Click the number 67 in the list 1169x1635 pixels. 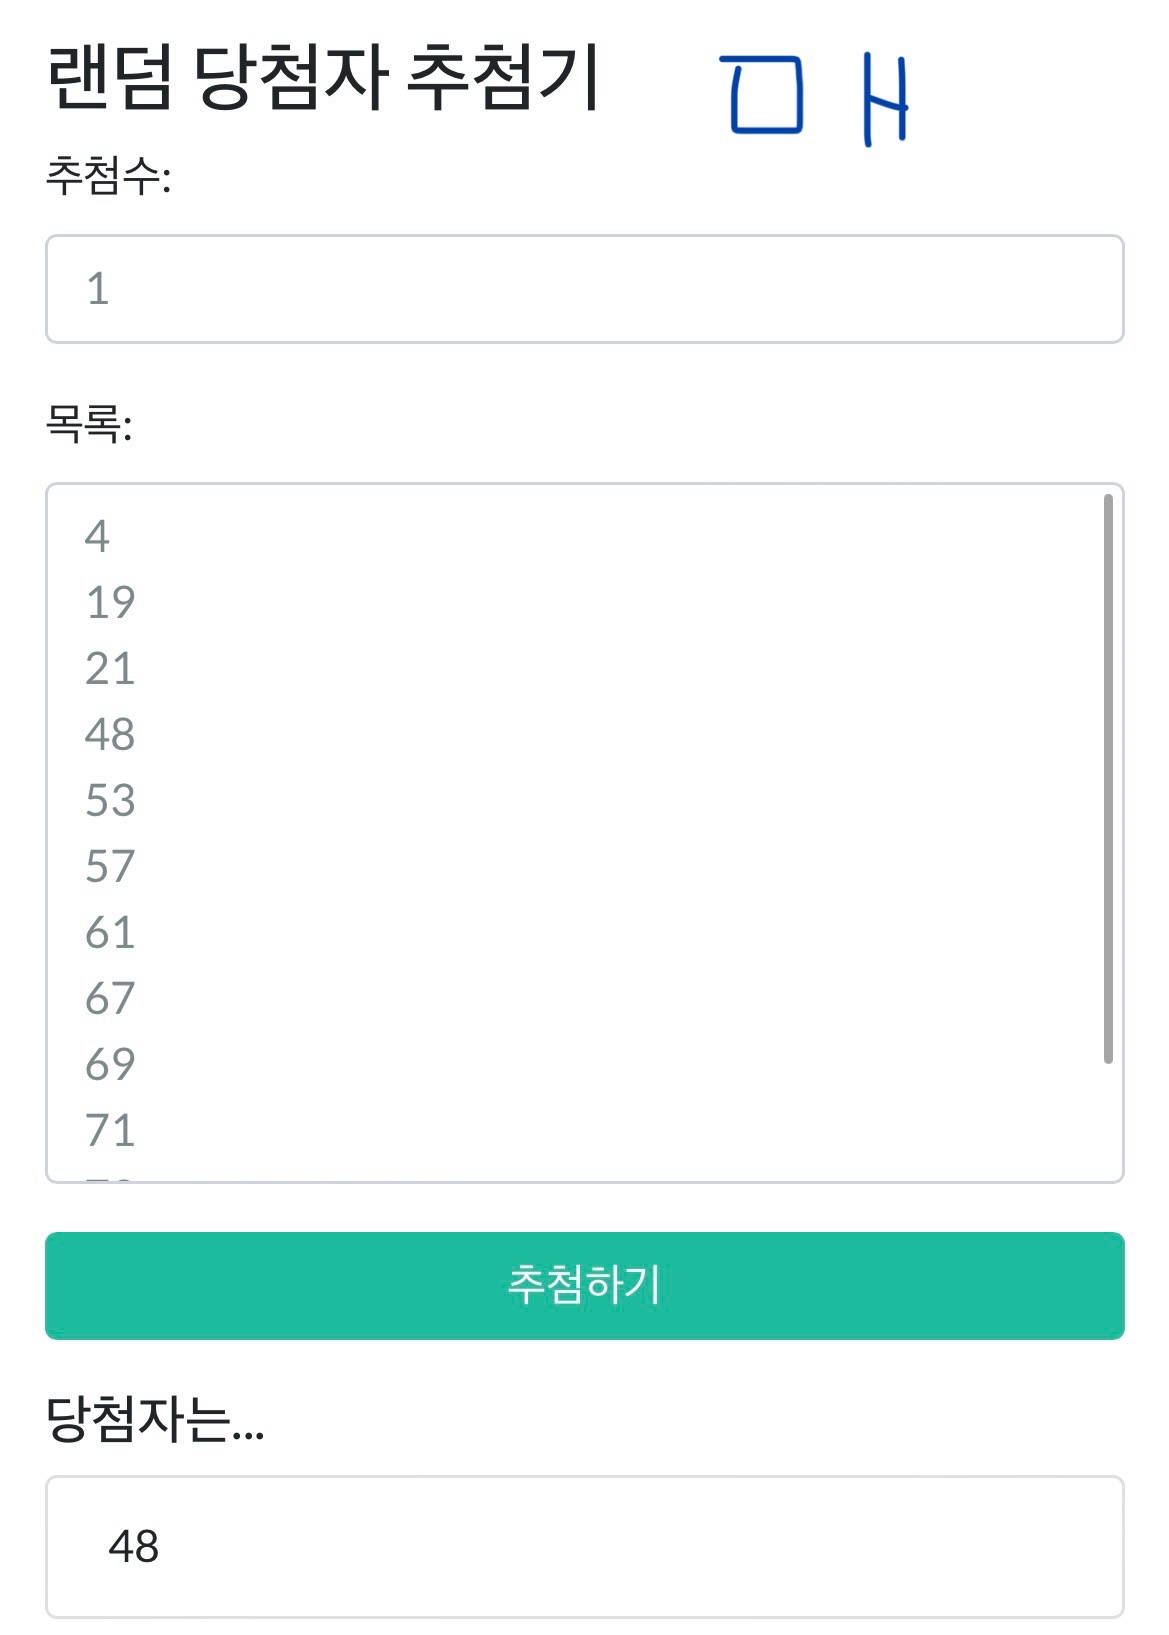point(110,999)
